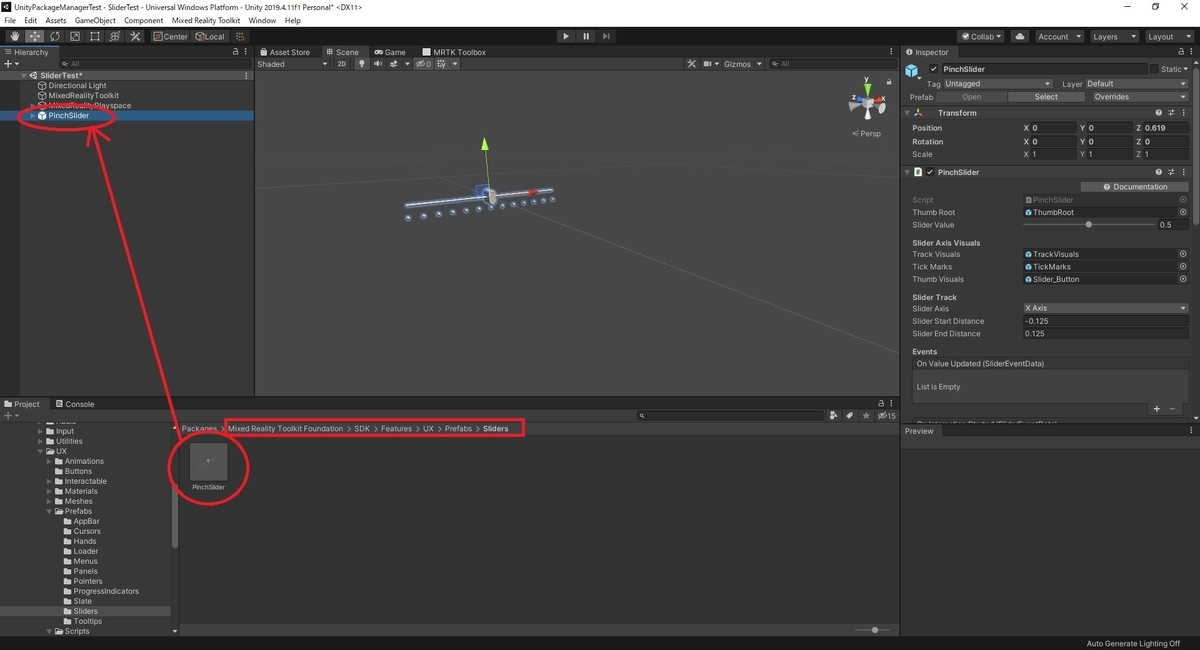Toggle PinchSlider active checkbox in Inspector
Screen dimensions: 1200x650
[934, 69]
